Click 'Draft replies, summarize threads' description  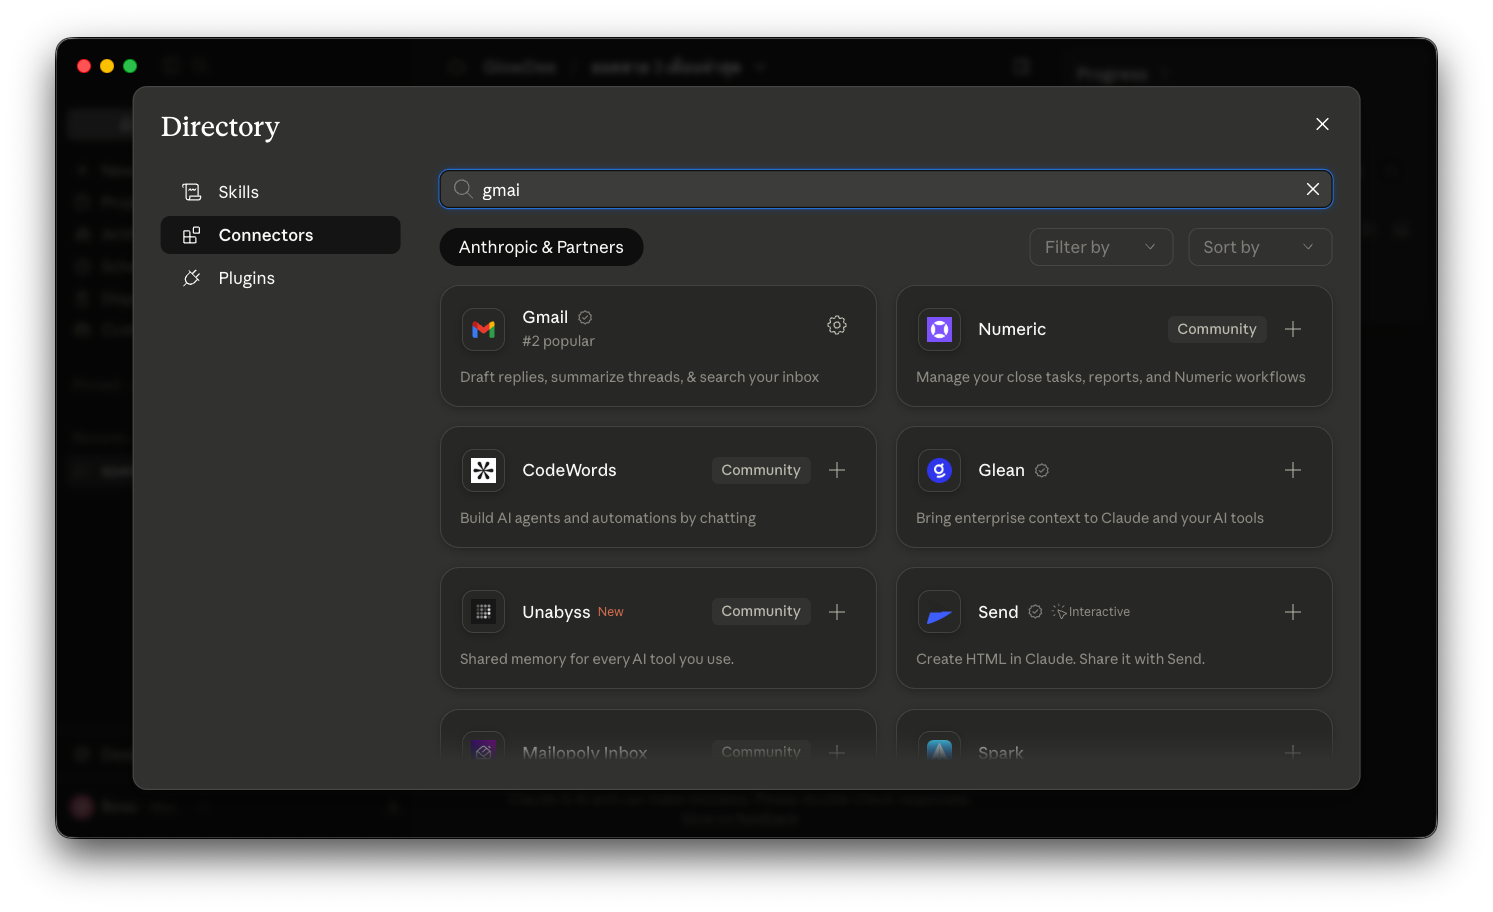tap(639, 377)
